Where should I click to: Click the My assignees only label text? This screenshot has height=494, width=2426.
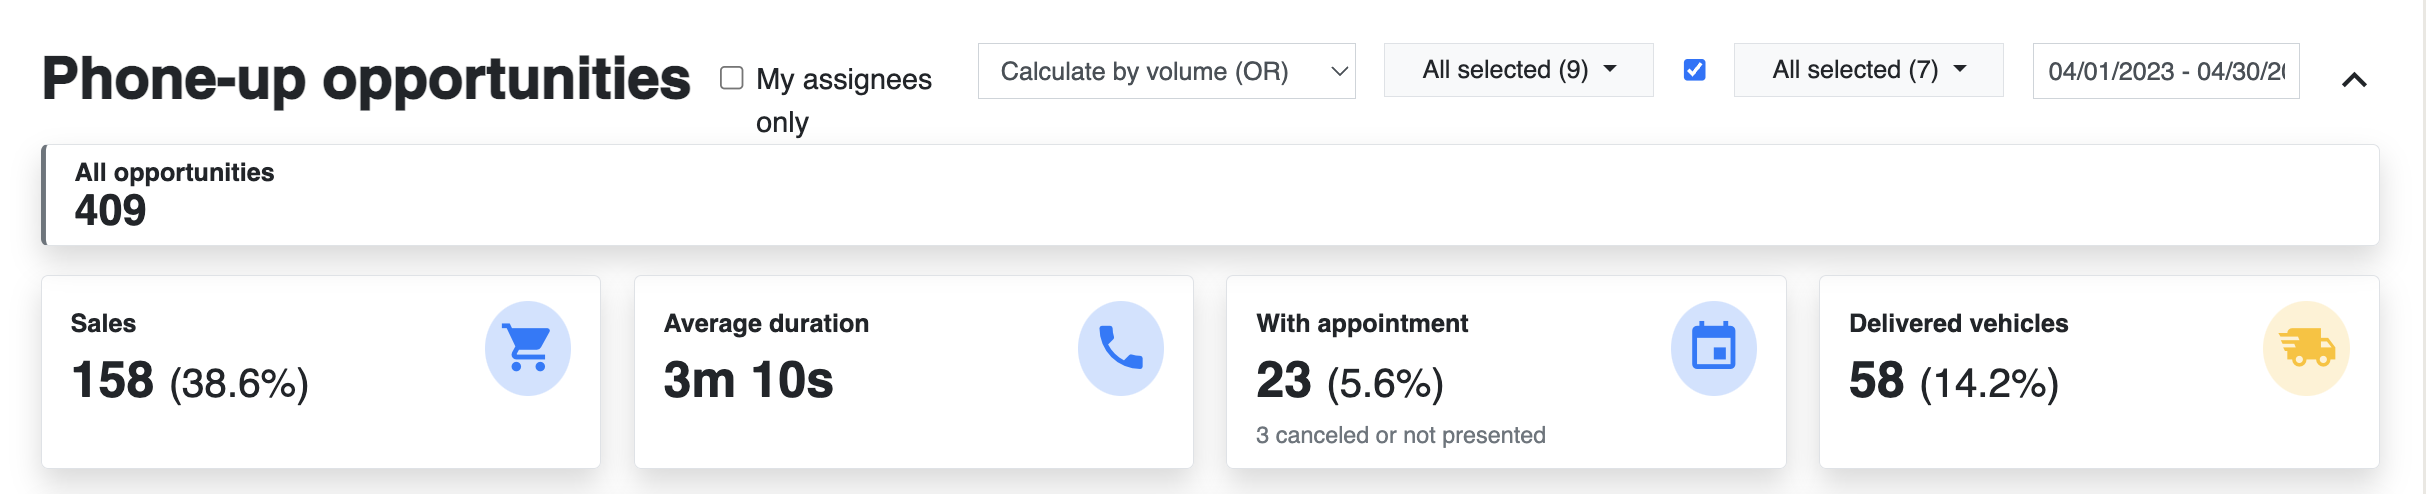pyautogui.click(x=844, y=100)
